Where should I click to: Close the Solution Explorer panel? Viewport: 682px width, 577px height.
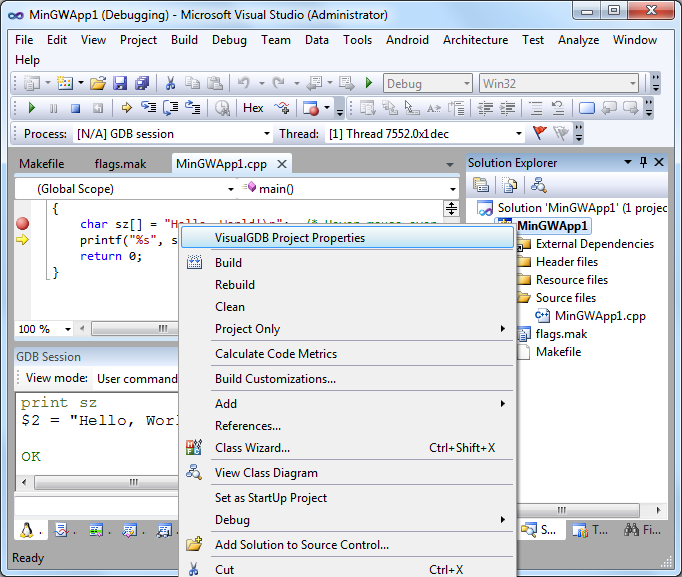pos(659,163)
